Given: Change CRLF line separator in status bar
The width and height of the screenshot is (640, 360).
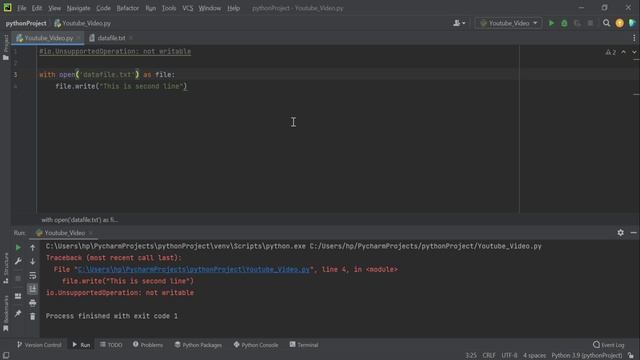Looking at the screenshot, I should (489, 356).
